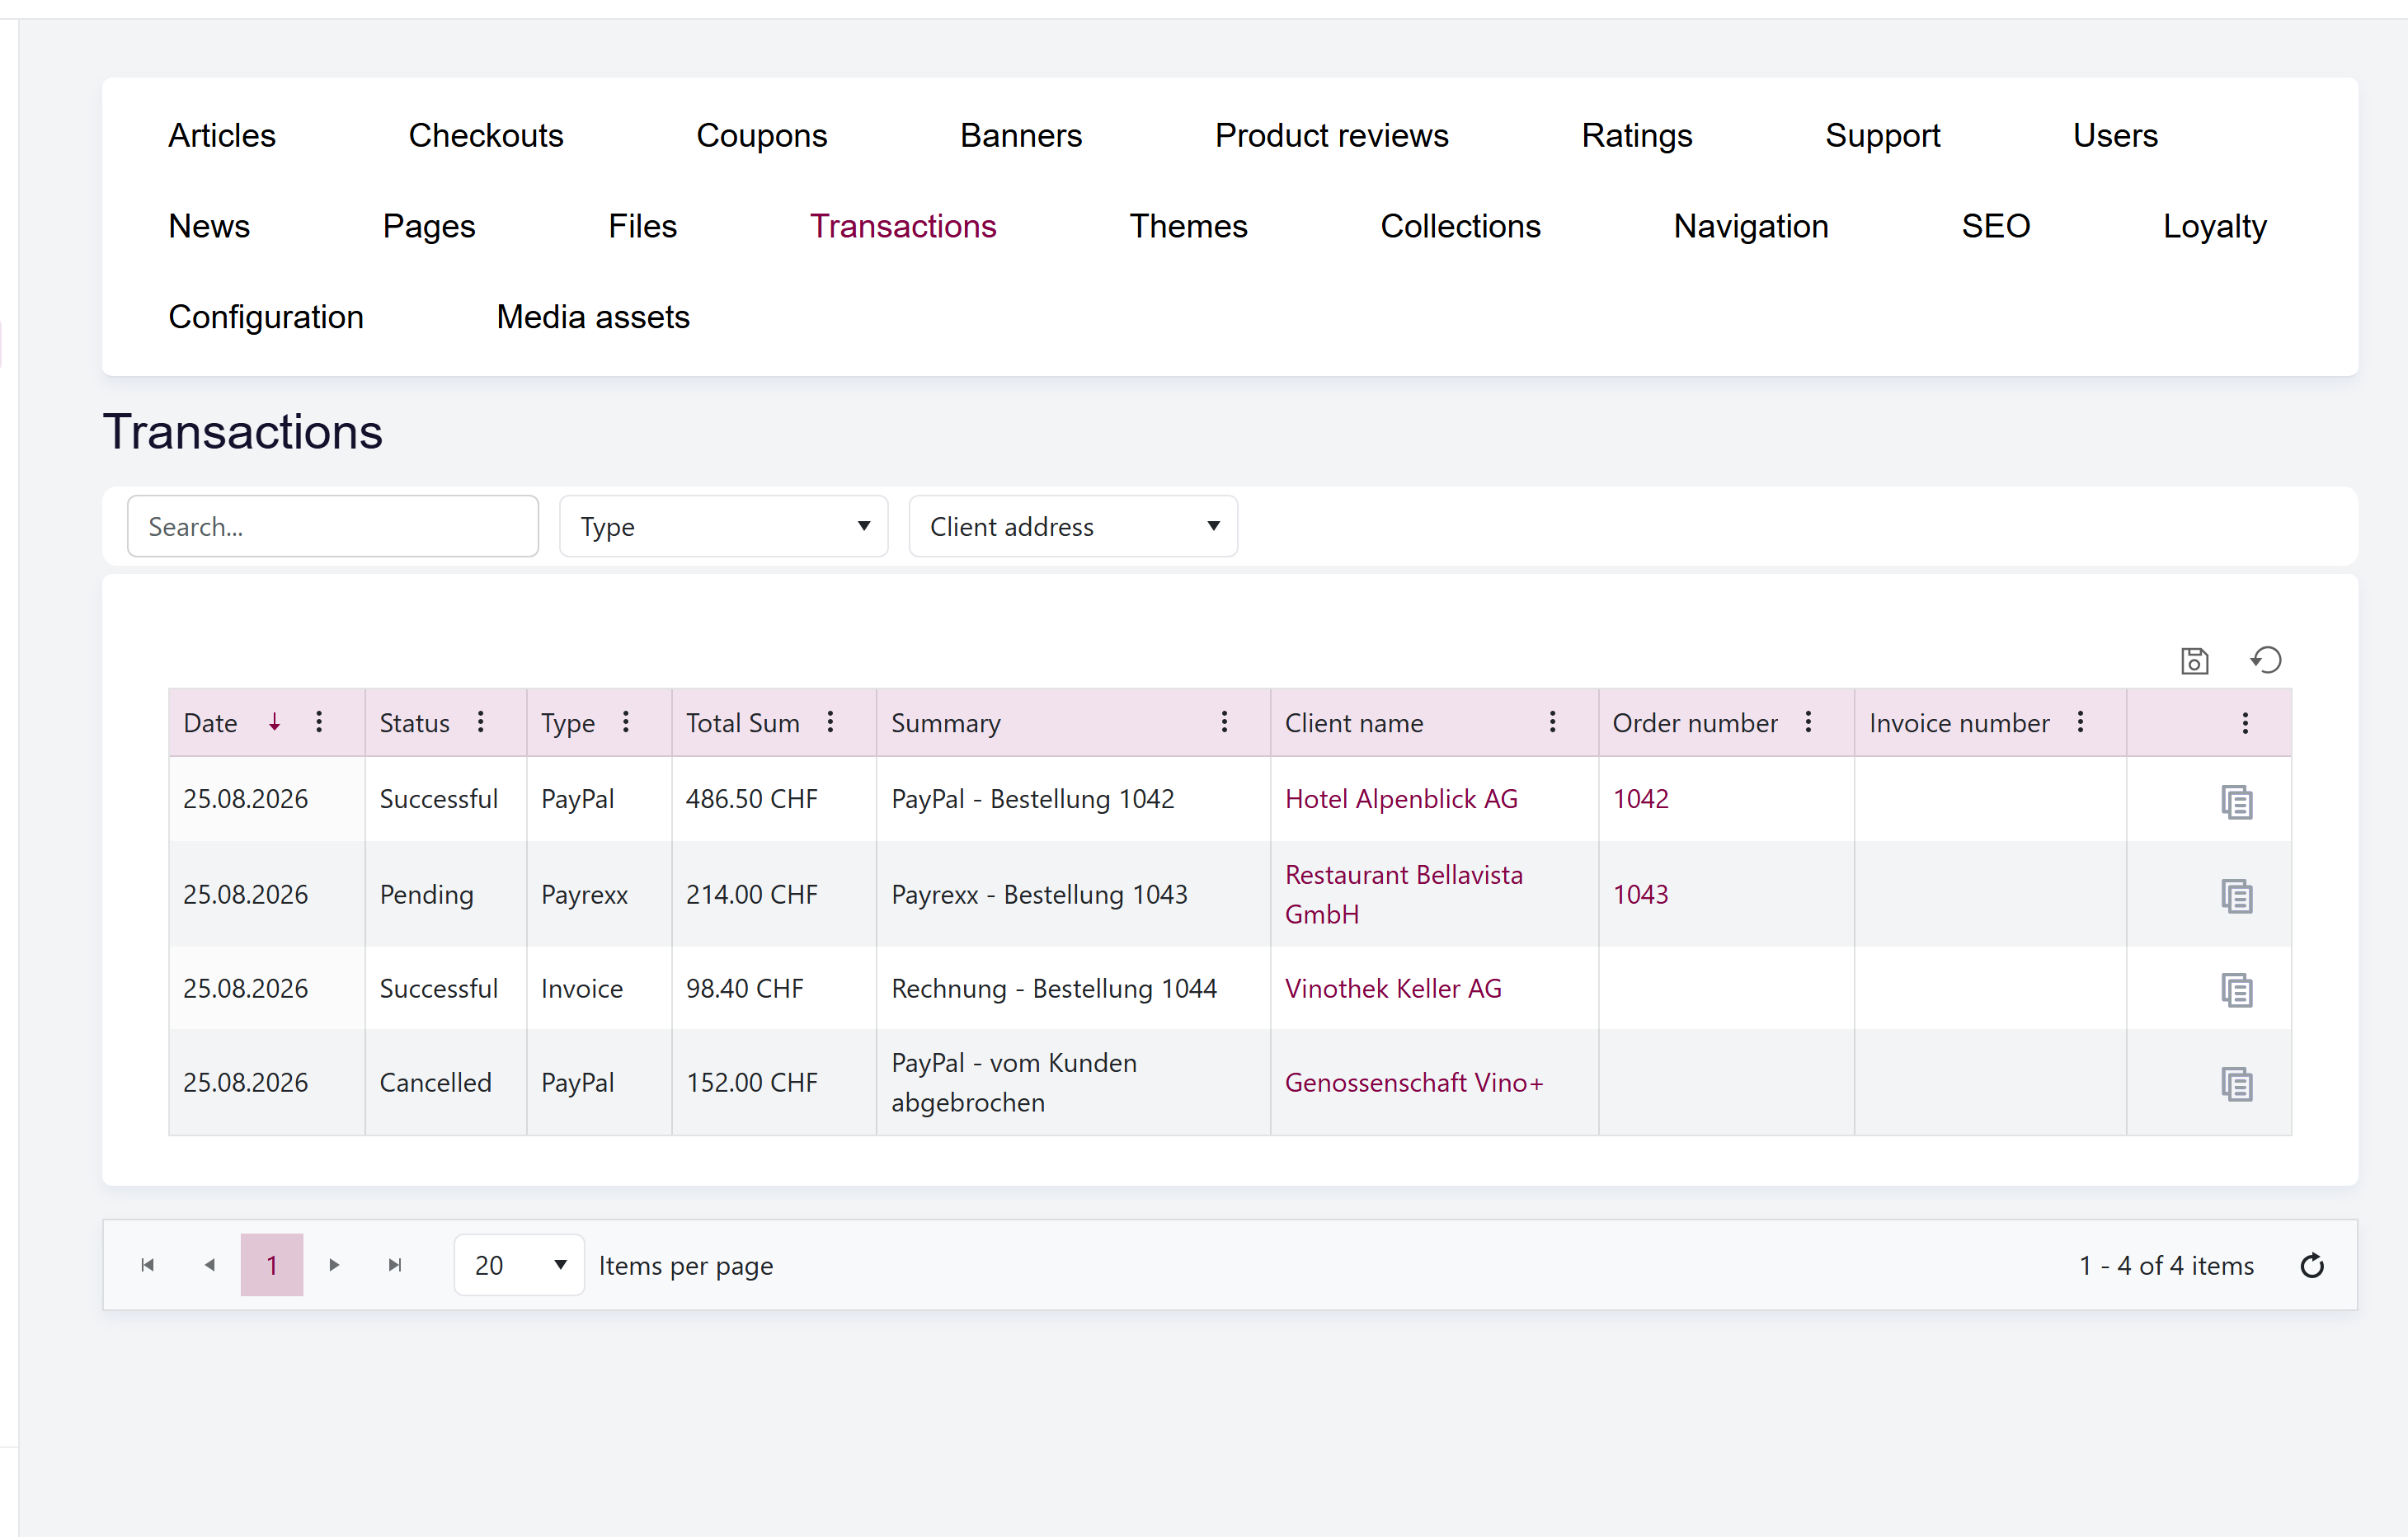Open Date column options menu
Image resolution: width=2408 pixels, height=1537 pixels.
(319, 722)
